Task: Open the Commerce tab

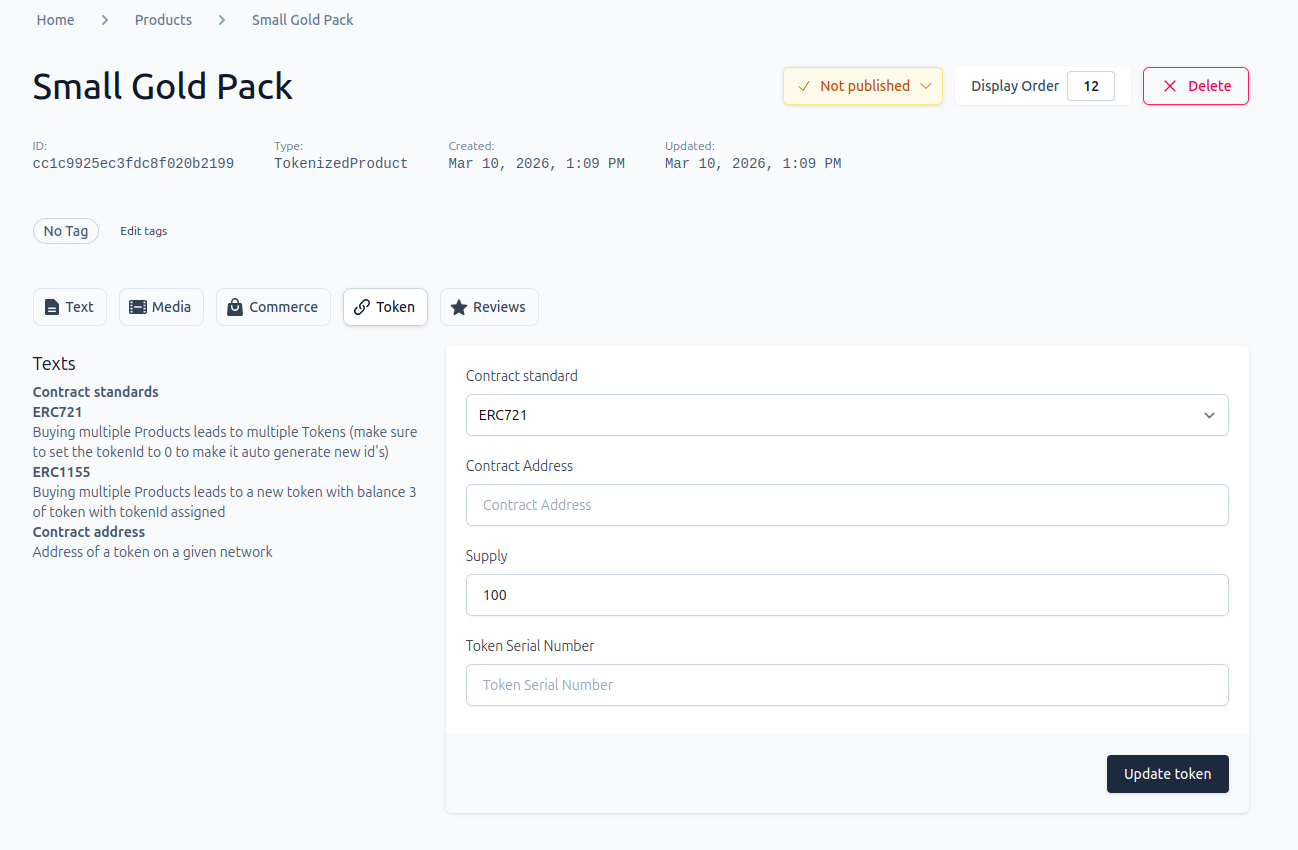Action: coord(273,307)
